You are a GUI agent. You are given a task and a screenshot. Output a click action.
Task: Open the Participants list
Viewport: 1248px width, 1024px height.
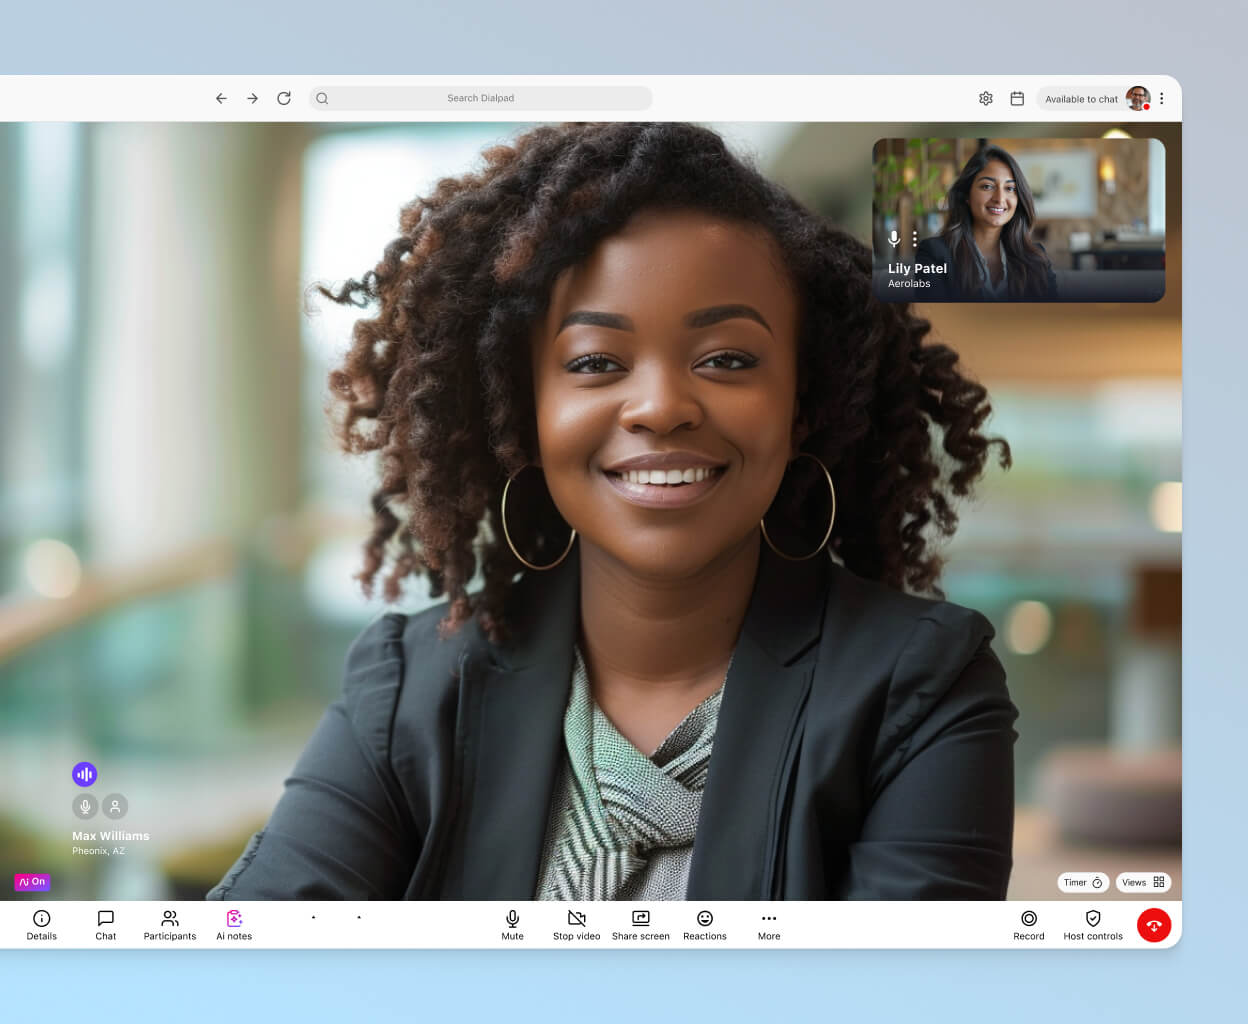169,925
